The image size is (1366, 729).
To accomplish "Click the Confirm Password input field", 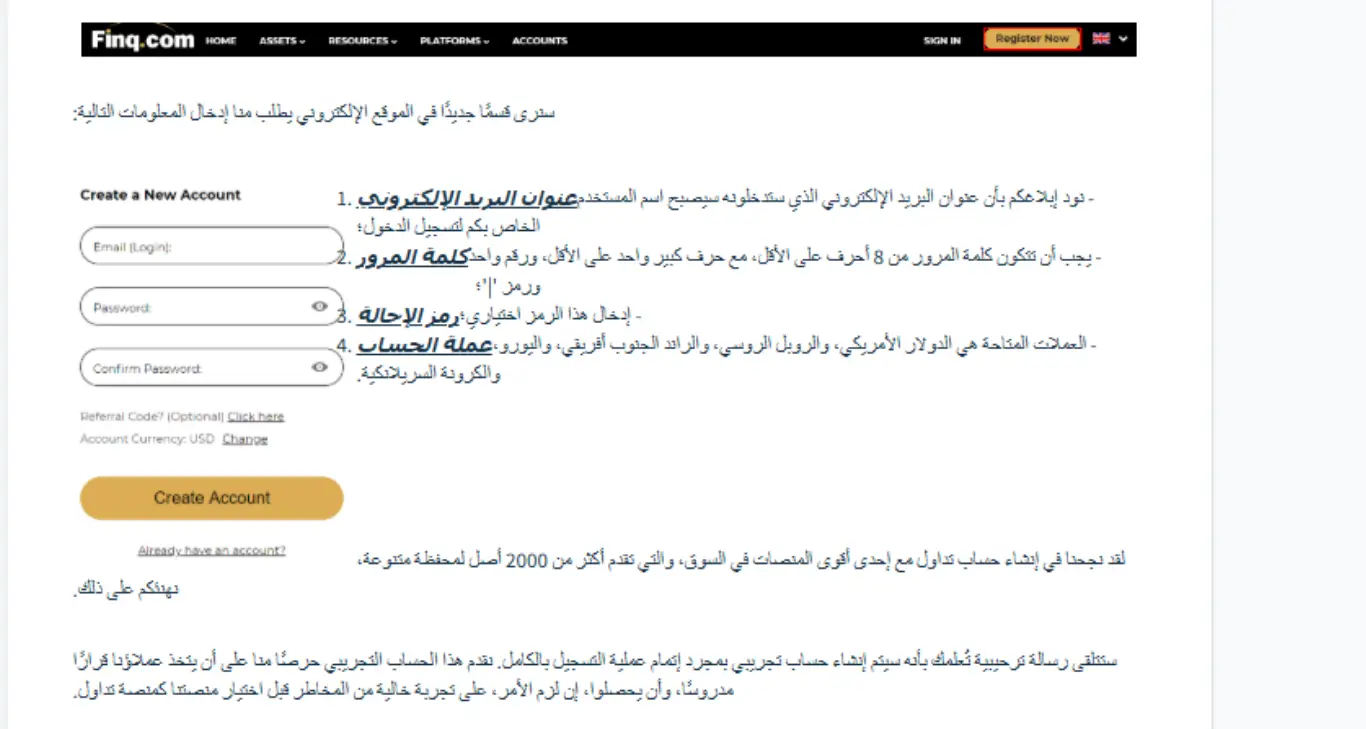I will click(211, 368).
